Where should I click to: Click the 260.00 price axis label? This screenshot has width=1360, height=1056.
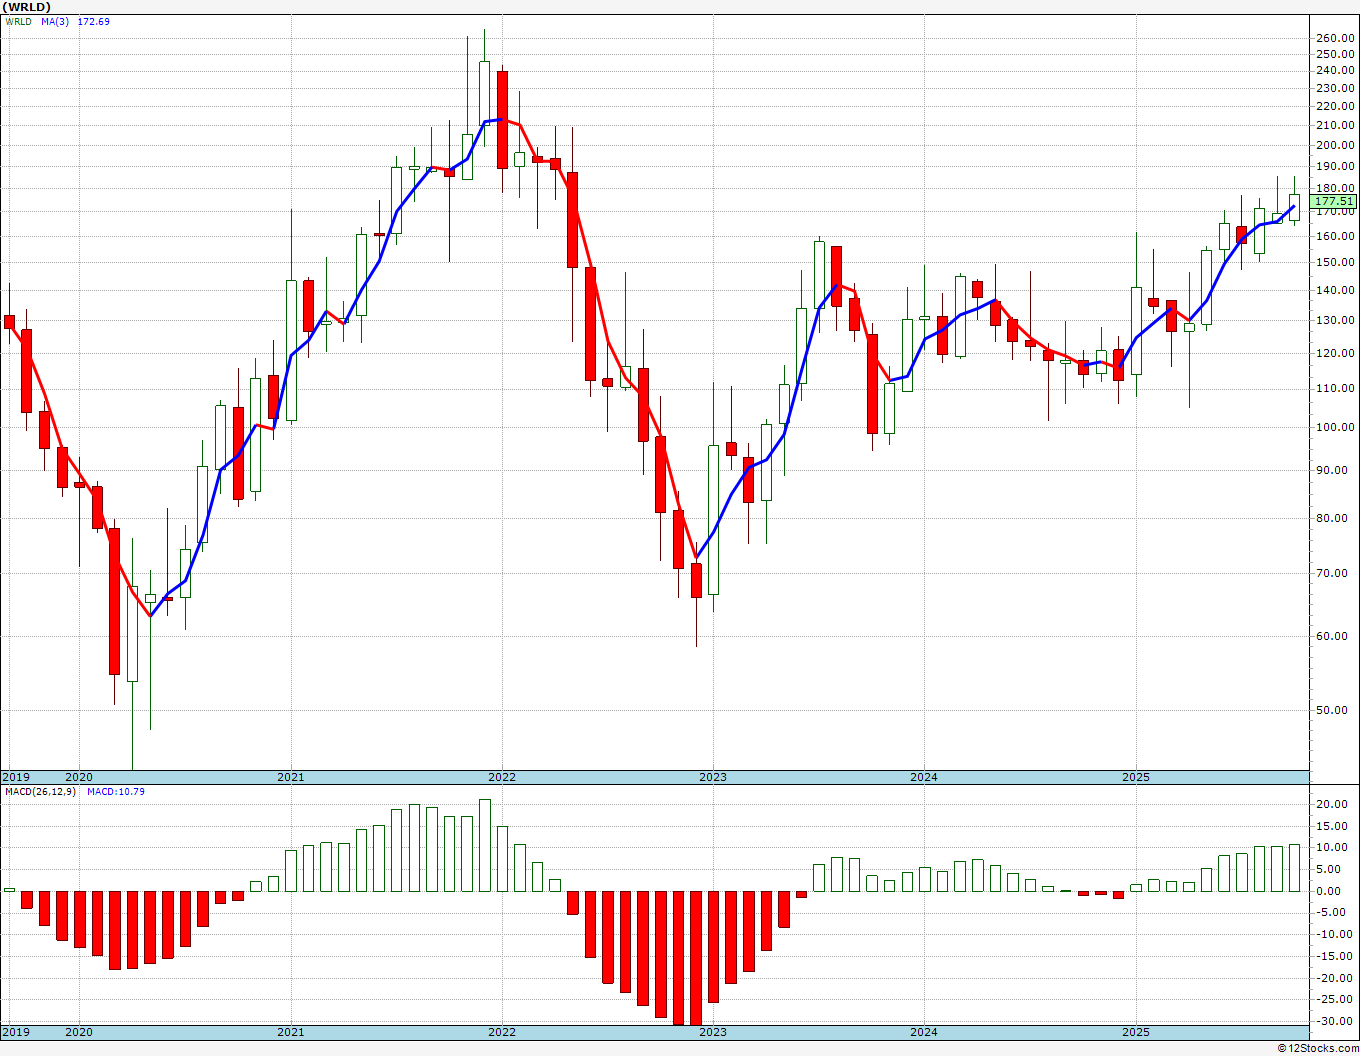click(1335, 39)
